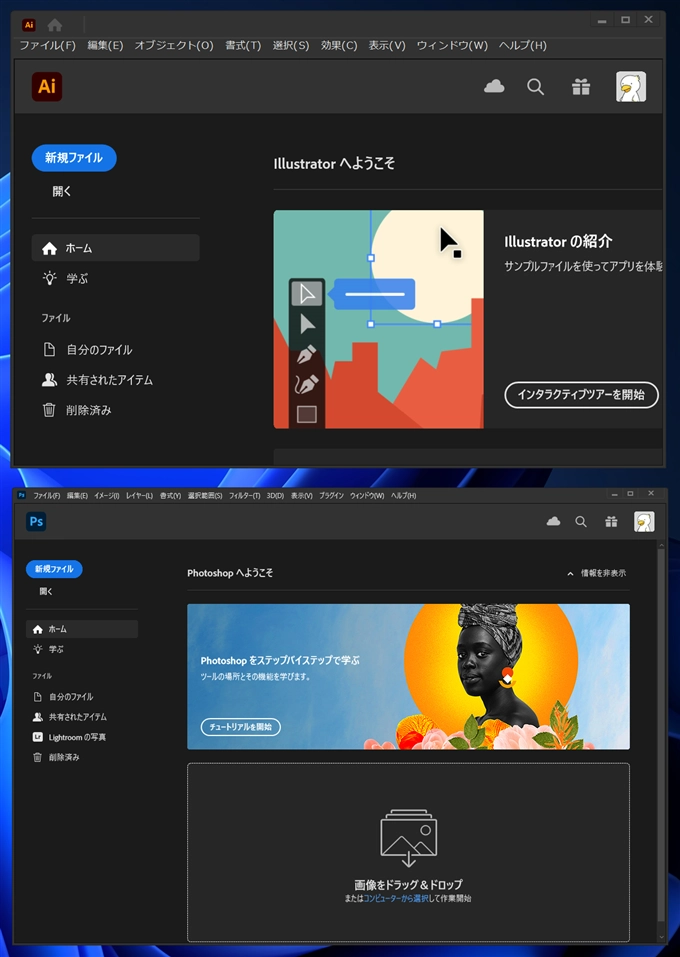Click the small Ps icon in Photoshop title bar
Viewport: 680px width, 957px height.
[21, 495]
